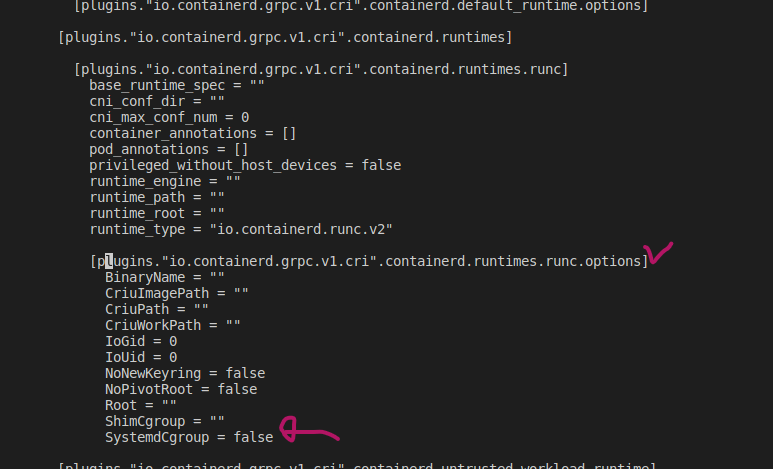Screen dimensions: 773x469
Task: Click the pink arrow near SystemdCgroup
Action: coord(310,432)
